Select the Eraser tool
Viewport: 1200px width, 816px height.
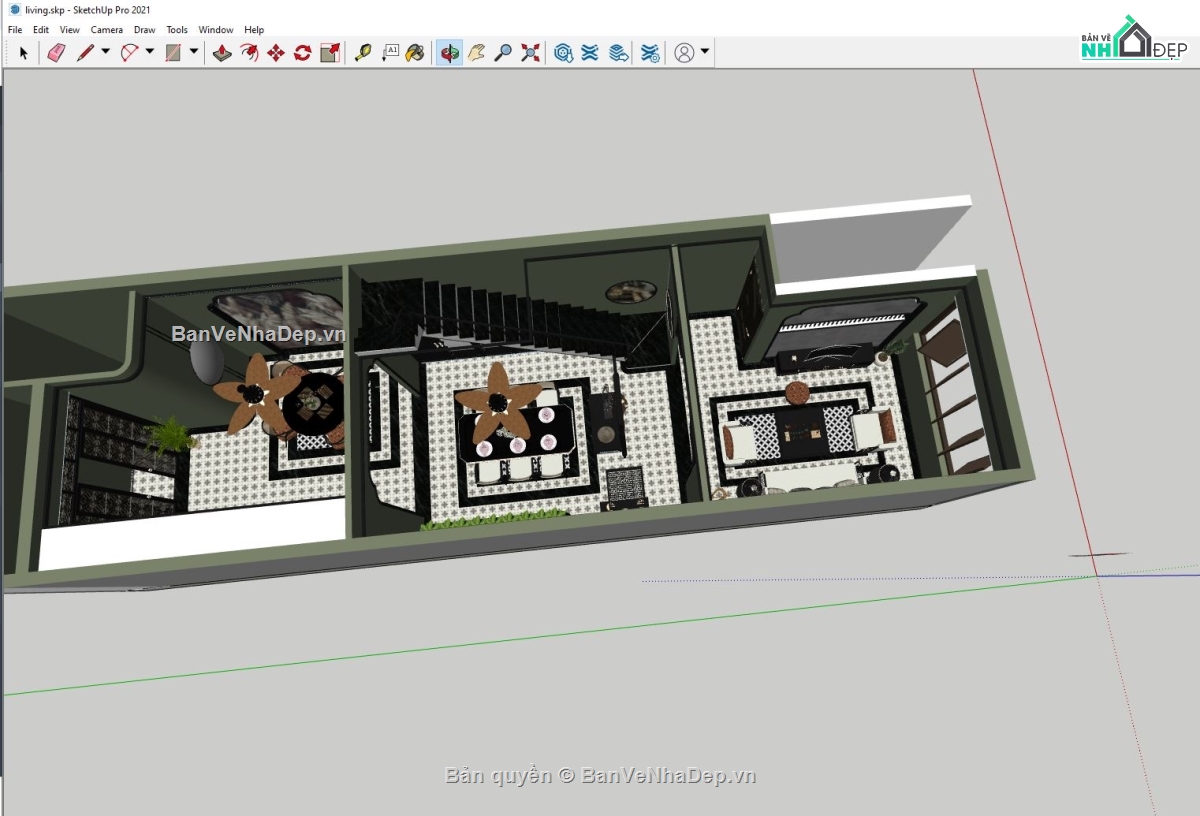55,53
